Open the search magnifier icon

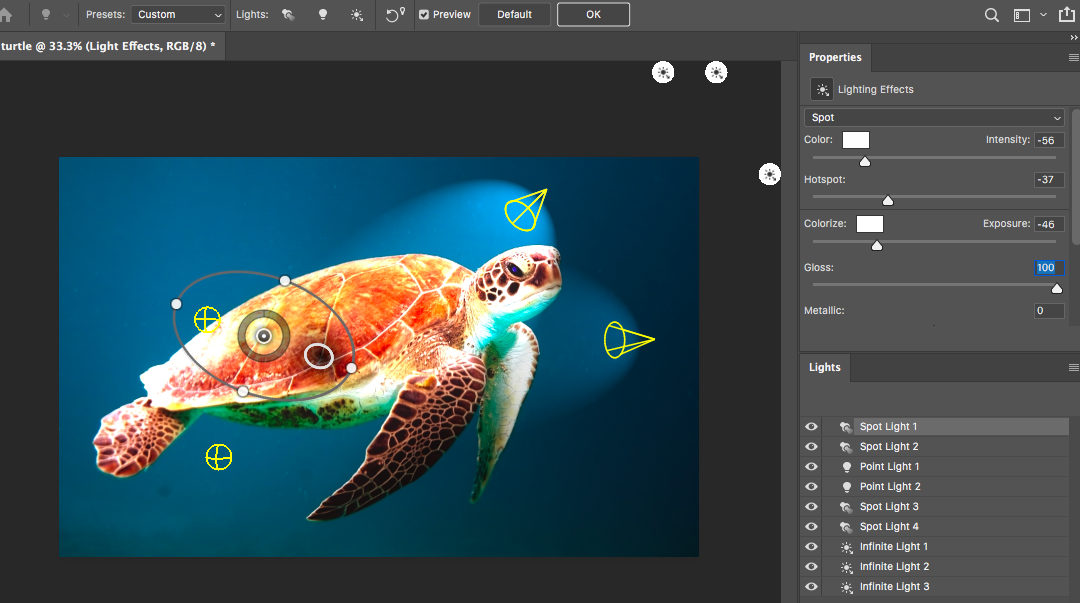pos(991,15)
